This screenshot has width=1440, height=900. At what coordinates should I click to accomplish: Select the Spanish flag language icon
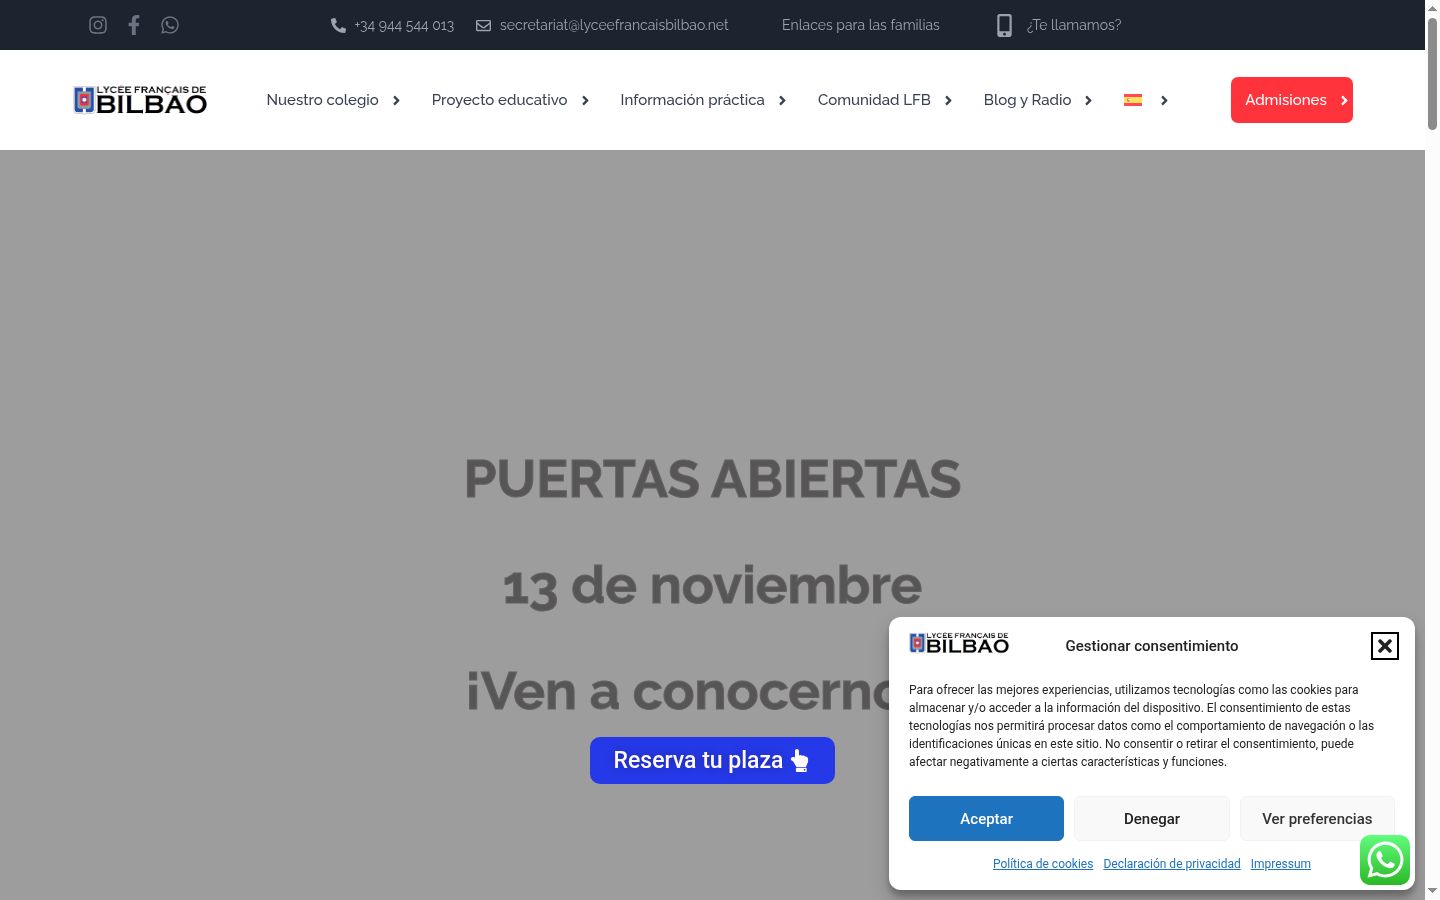coord(1133,100)
